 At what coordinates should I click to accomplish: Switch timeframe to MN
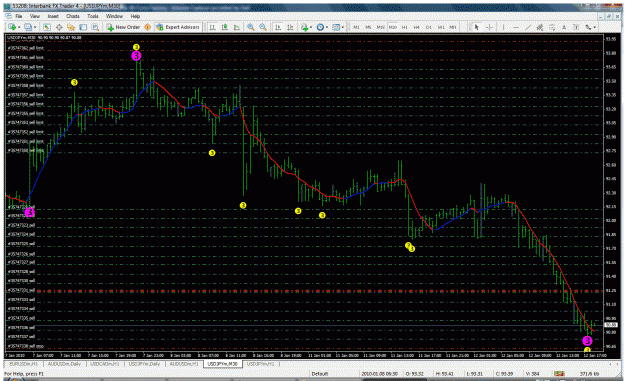coord(453,27)
